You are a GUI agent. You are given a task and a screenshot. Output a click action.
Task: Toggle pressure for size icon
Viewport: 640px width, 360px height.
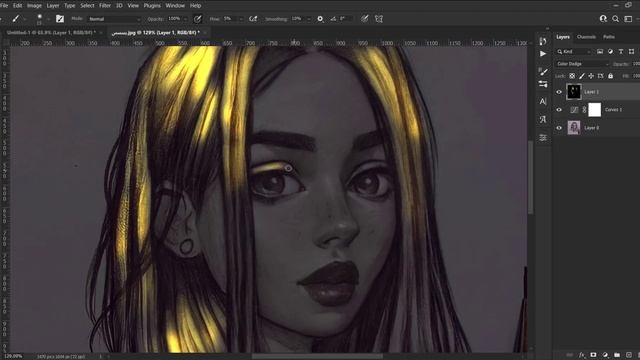tap(364, 19)
